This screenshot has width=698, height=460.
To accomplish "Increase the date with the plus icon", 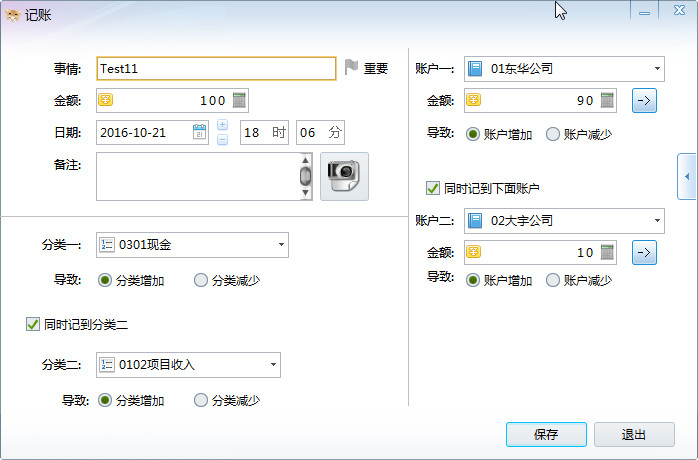I will coord(223,125).
